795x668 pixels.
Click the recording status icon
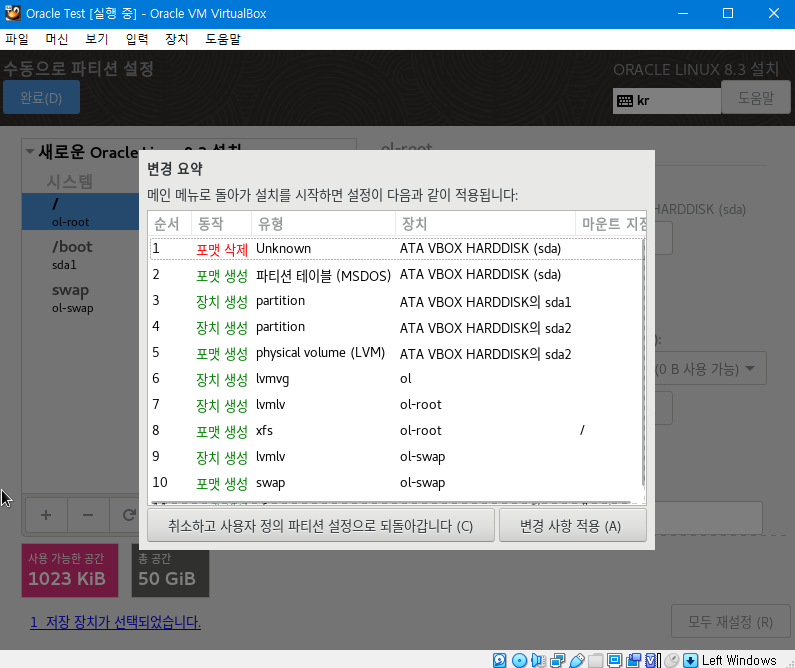point(633,660)
